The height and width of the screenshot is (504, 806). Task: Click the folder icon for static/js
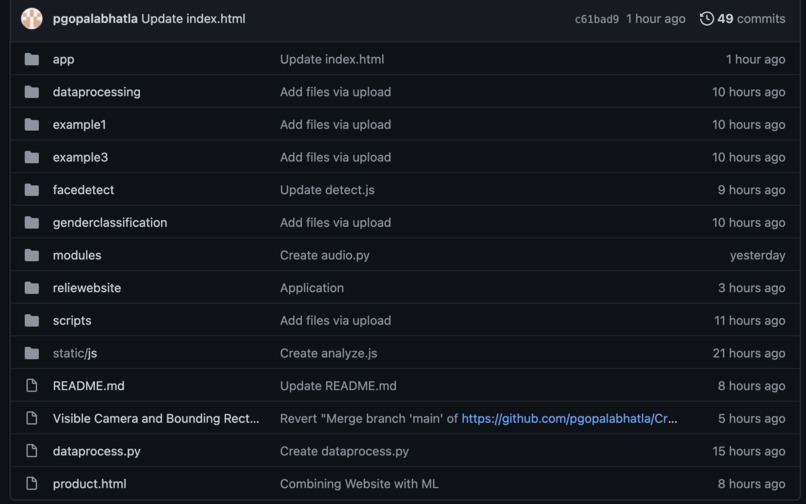click(x=32, y=353)
